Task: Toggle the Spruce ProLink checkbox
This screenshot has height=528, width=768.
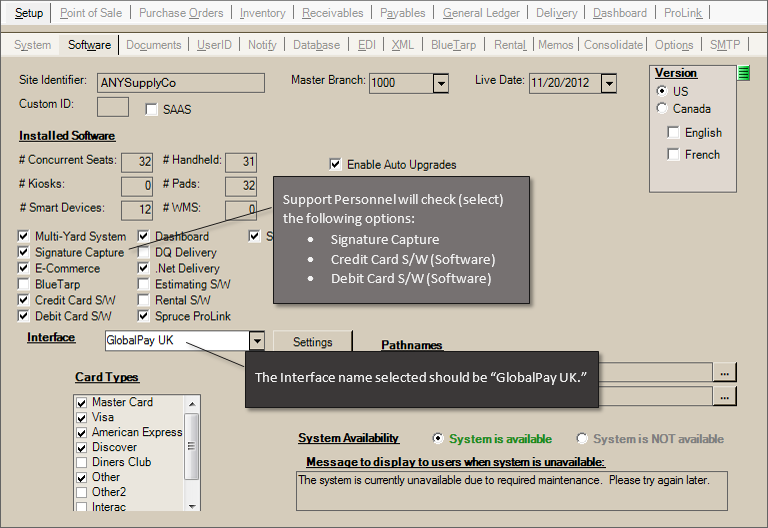Action: [x=143, y=316]
